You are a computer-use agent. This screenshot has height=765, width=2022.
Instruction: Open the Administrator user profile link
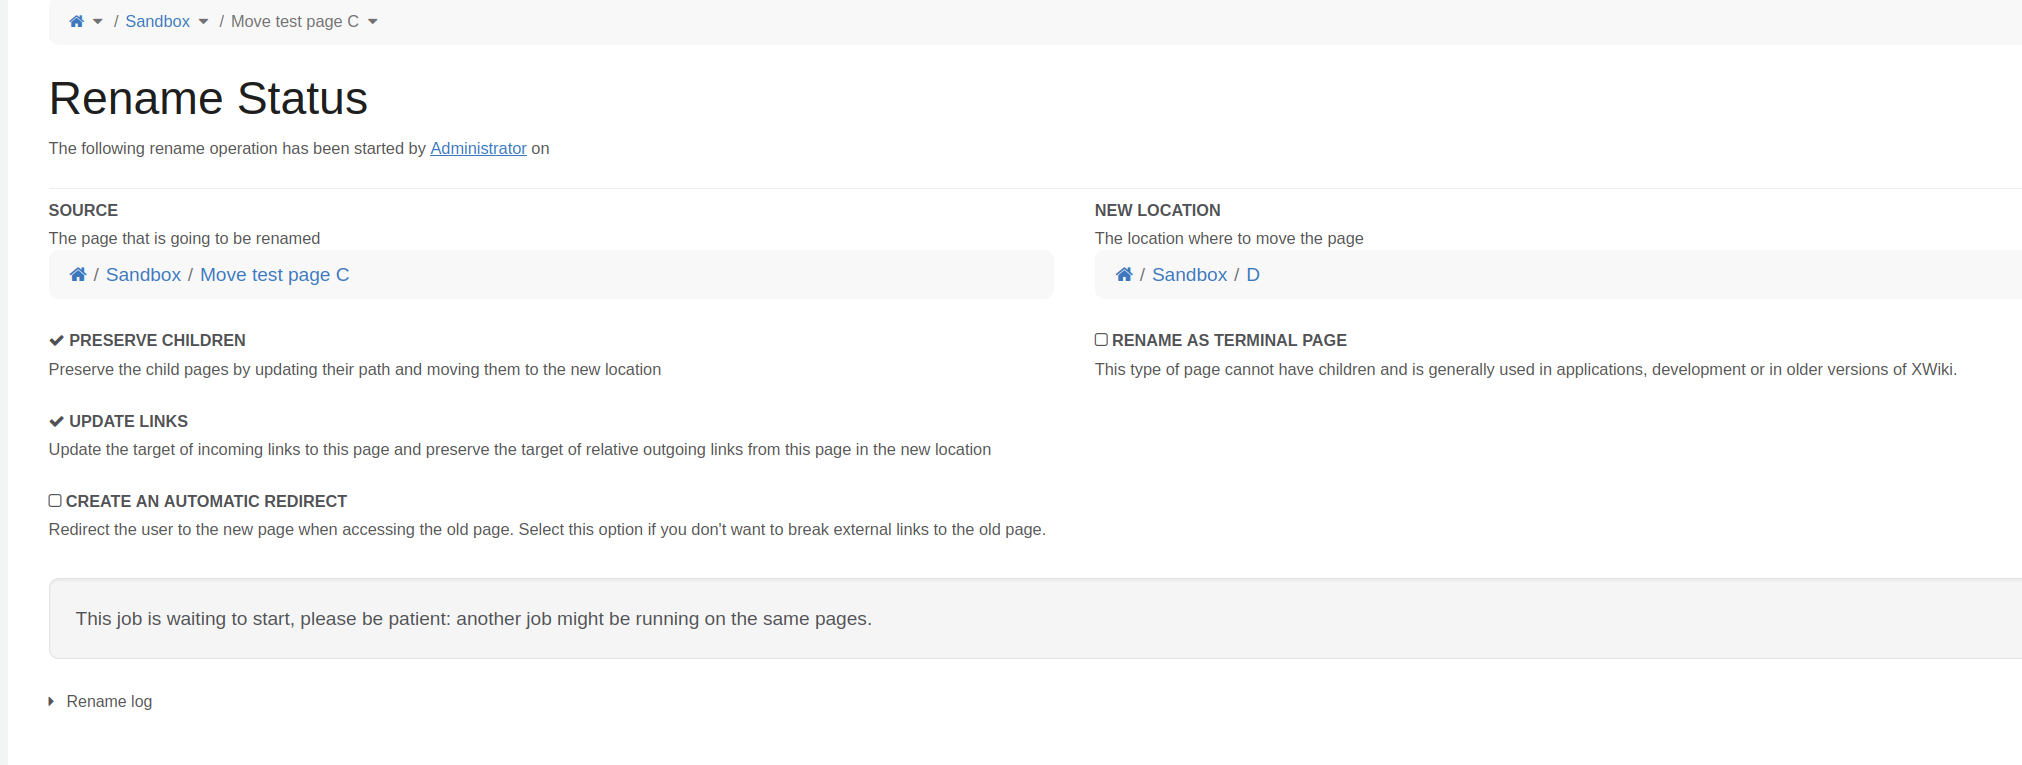tap(478, 149)
